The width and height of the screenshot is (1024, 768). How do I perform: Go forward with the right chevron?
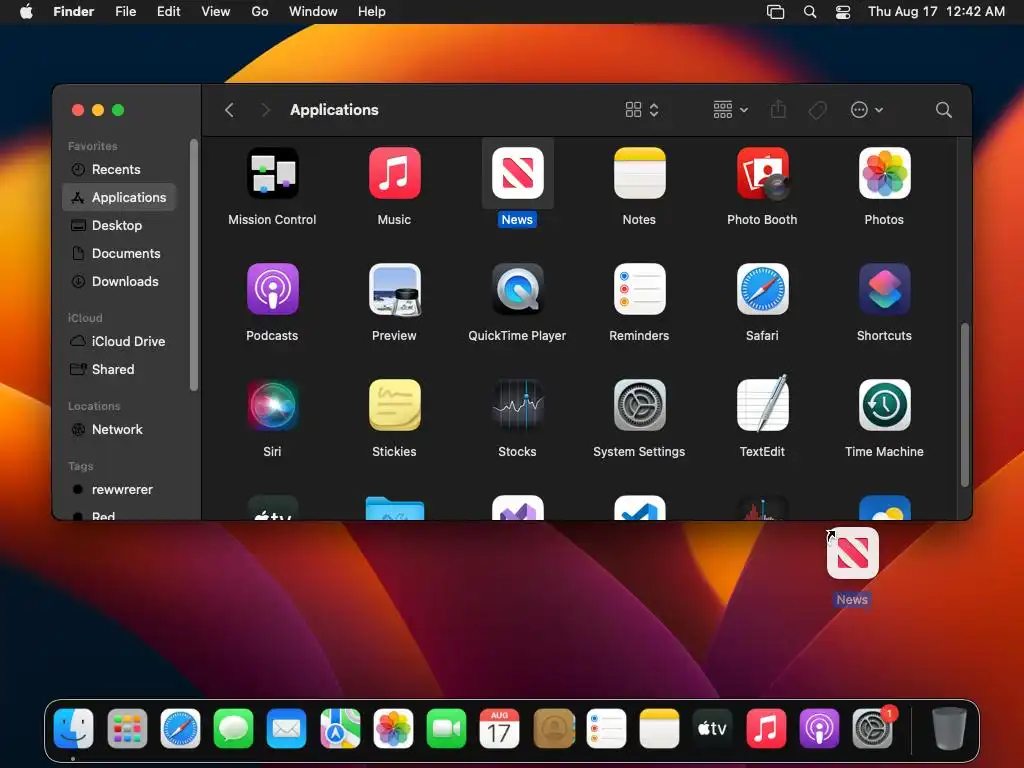[265, 110]
